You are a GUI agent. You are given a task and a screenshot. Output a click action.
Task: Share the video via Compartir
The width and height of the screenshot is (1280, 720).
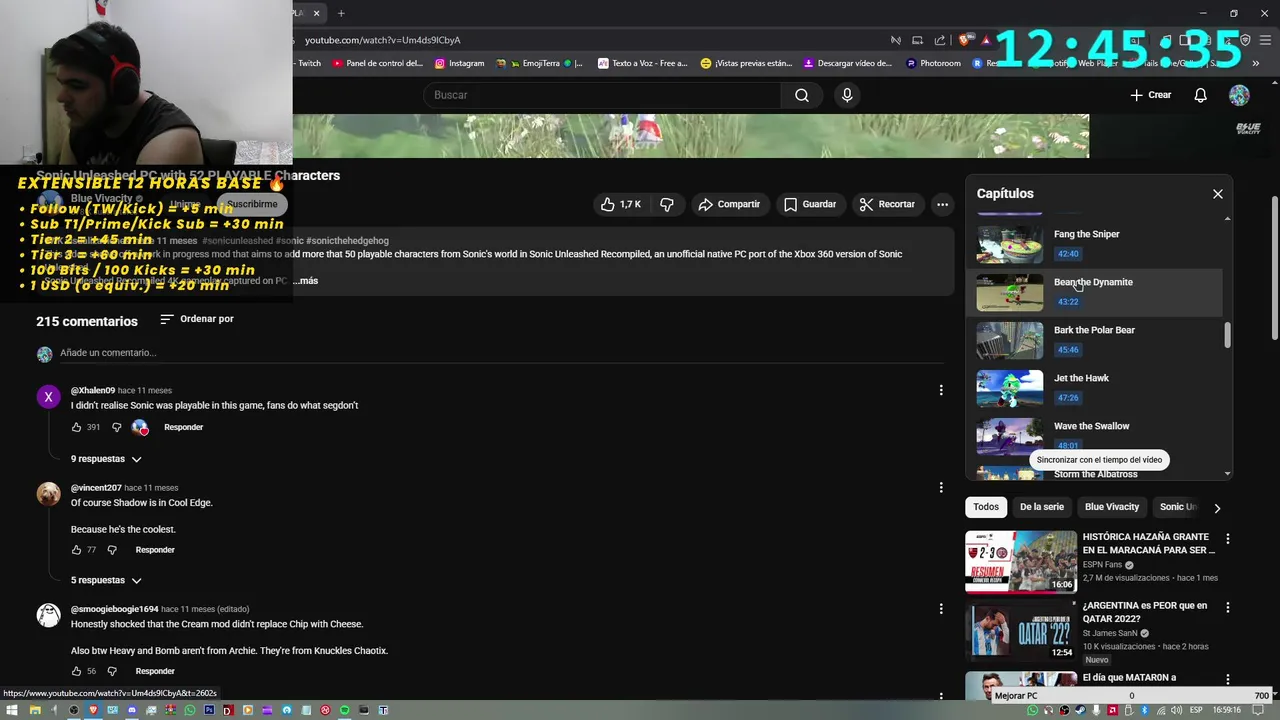pos(729,204)
